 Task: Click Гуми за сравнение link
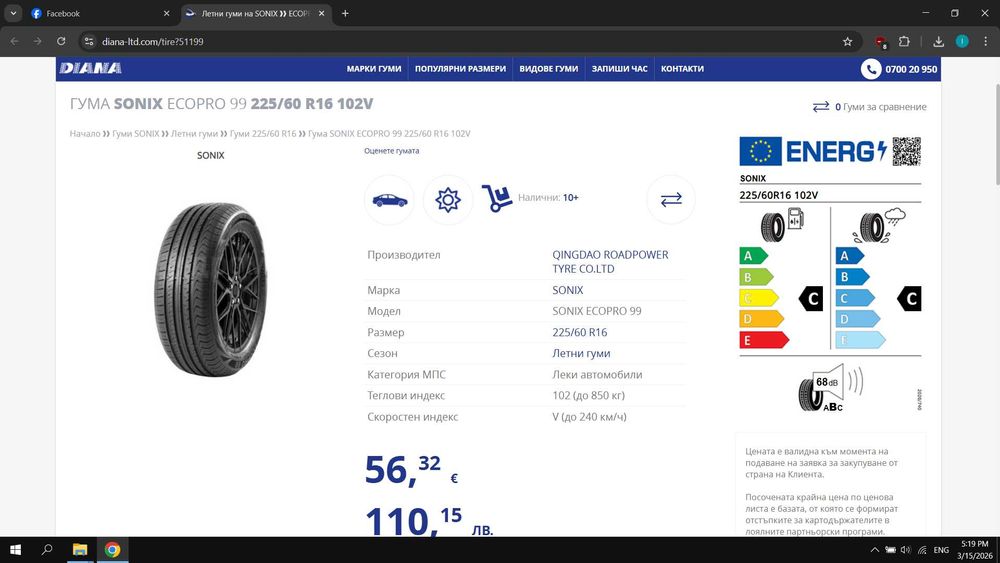(x=881, y=106)
